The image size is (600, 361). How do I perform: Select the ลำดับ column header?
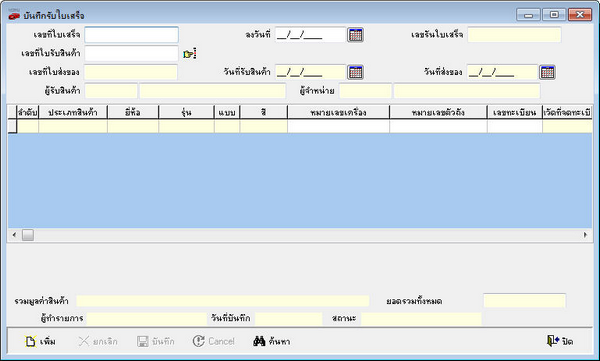pyautogui.click(x=28, y=112)
